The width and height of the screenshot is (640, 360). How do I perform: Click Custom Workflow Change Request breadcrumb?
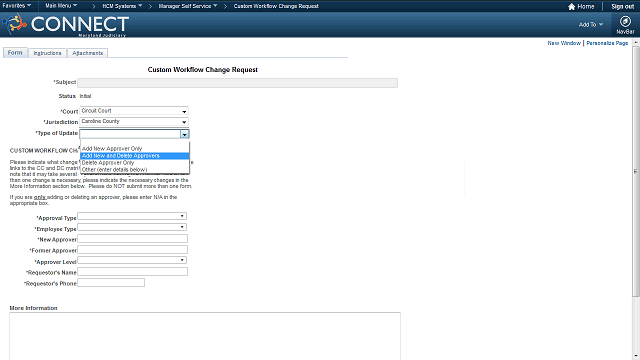276,6
